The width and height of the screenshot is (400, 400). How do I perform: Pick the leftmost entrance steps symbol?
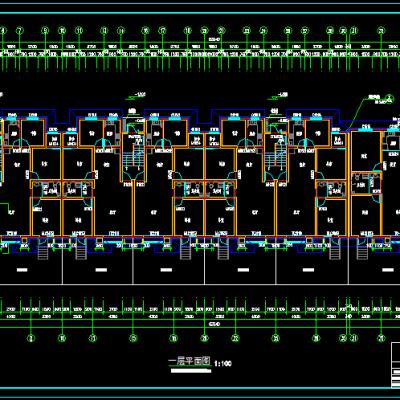click(x=43, y=251)
